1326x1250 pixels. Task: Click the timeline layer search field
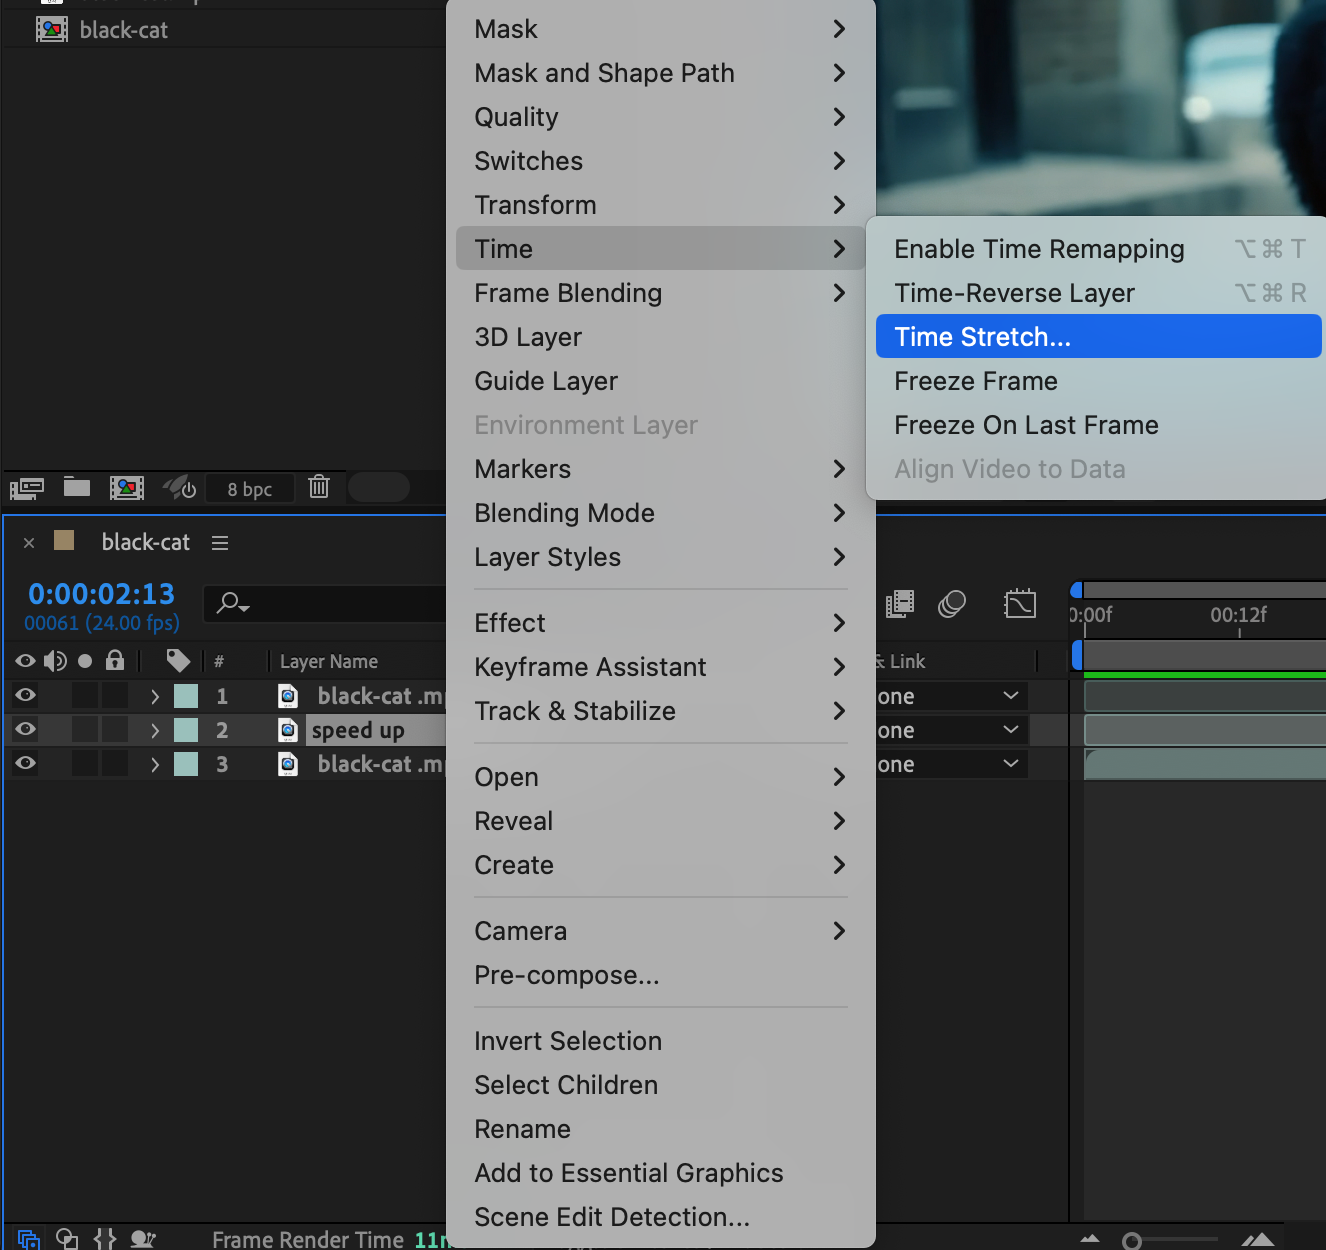tap(330, 603)
